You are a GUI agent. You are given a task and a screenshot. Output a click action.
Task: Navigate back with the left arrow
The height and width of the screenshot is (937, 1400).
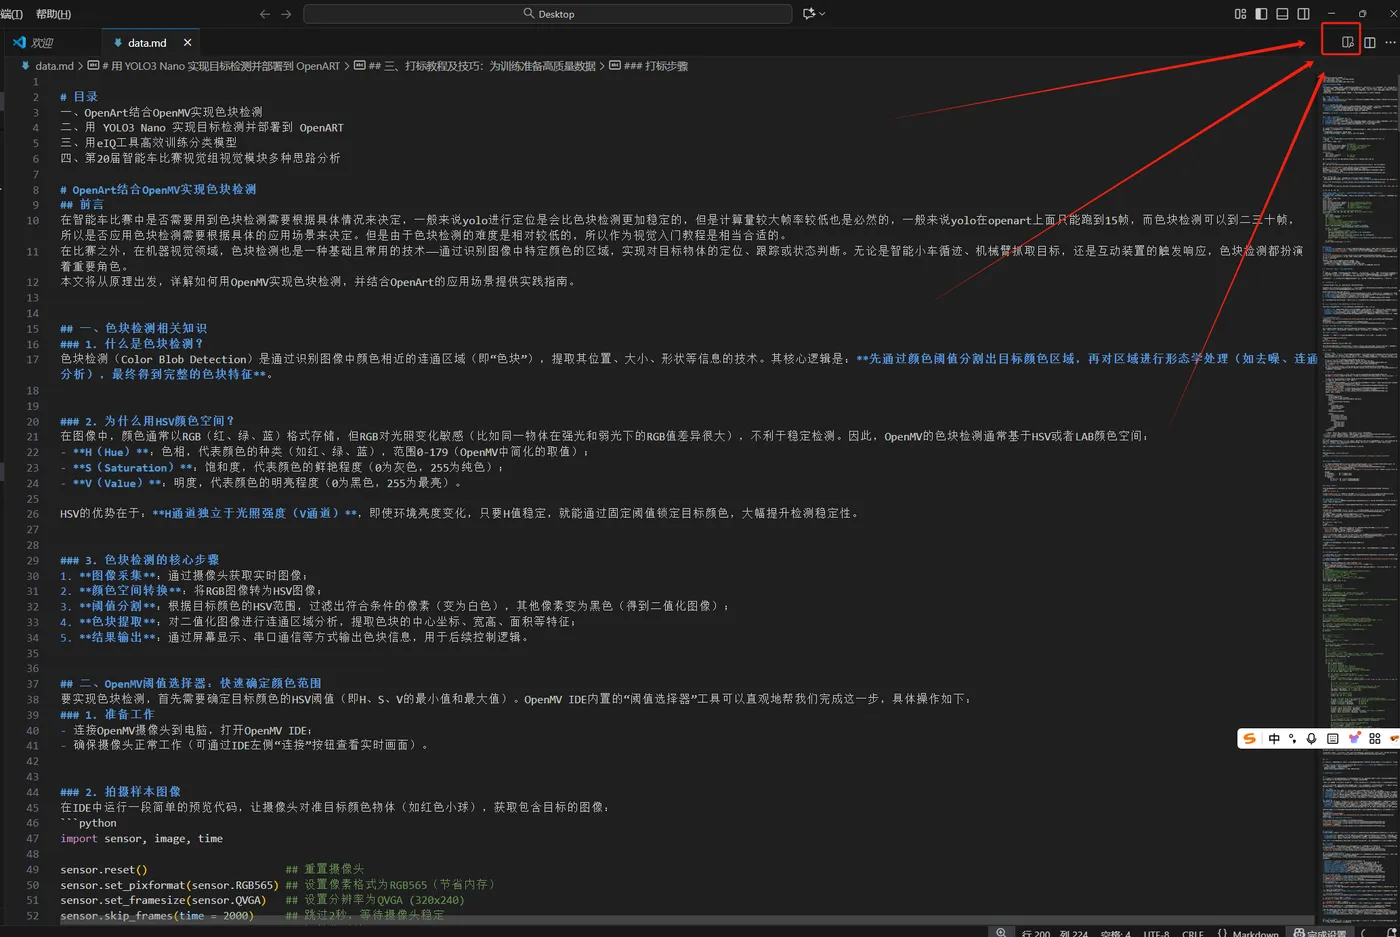coord(265,14)
